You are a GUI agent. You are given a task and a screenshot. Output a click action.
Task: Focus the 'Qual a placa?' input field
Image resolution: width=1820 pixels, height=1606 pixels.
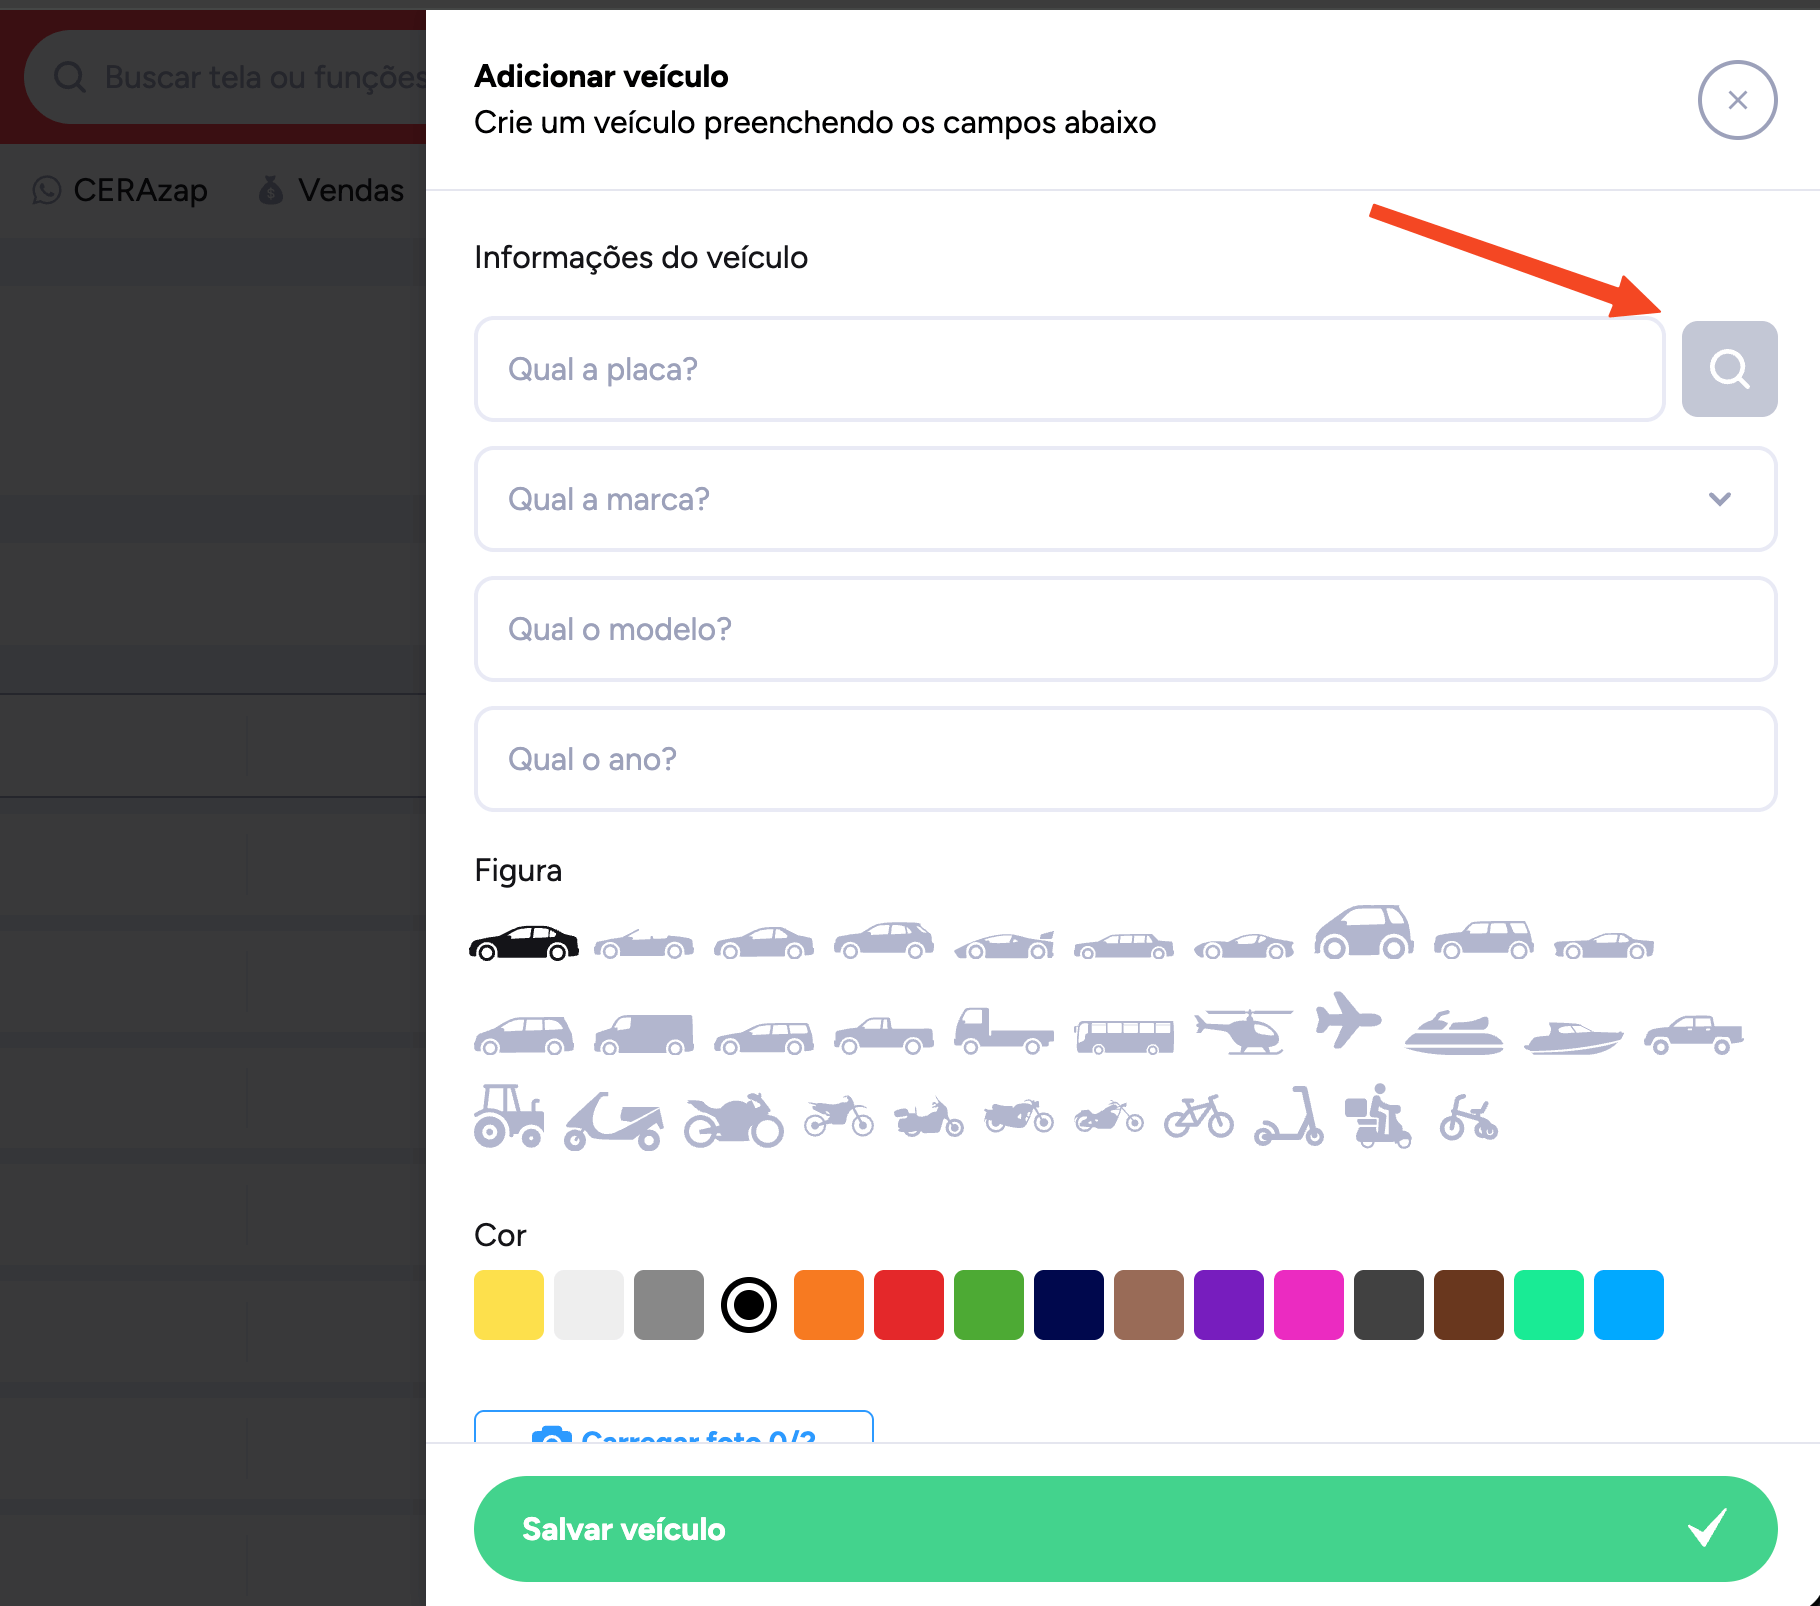1069,369
